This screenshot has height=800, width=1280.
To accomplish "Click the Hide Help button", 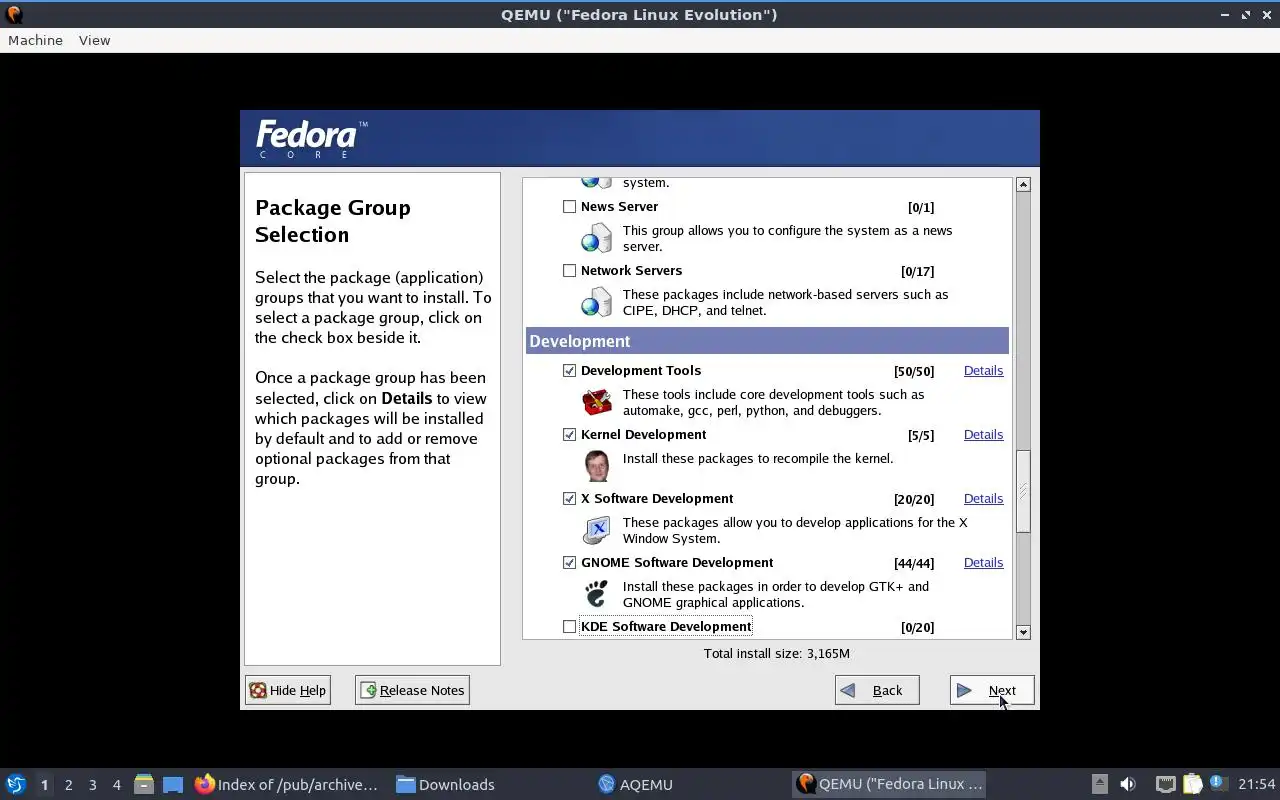I will (288, 690).
